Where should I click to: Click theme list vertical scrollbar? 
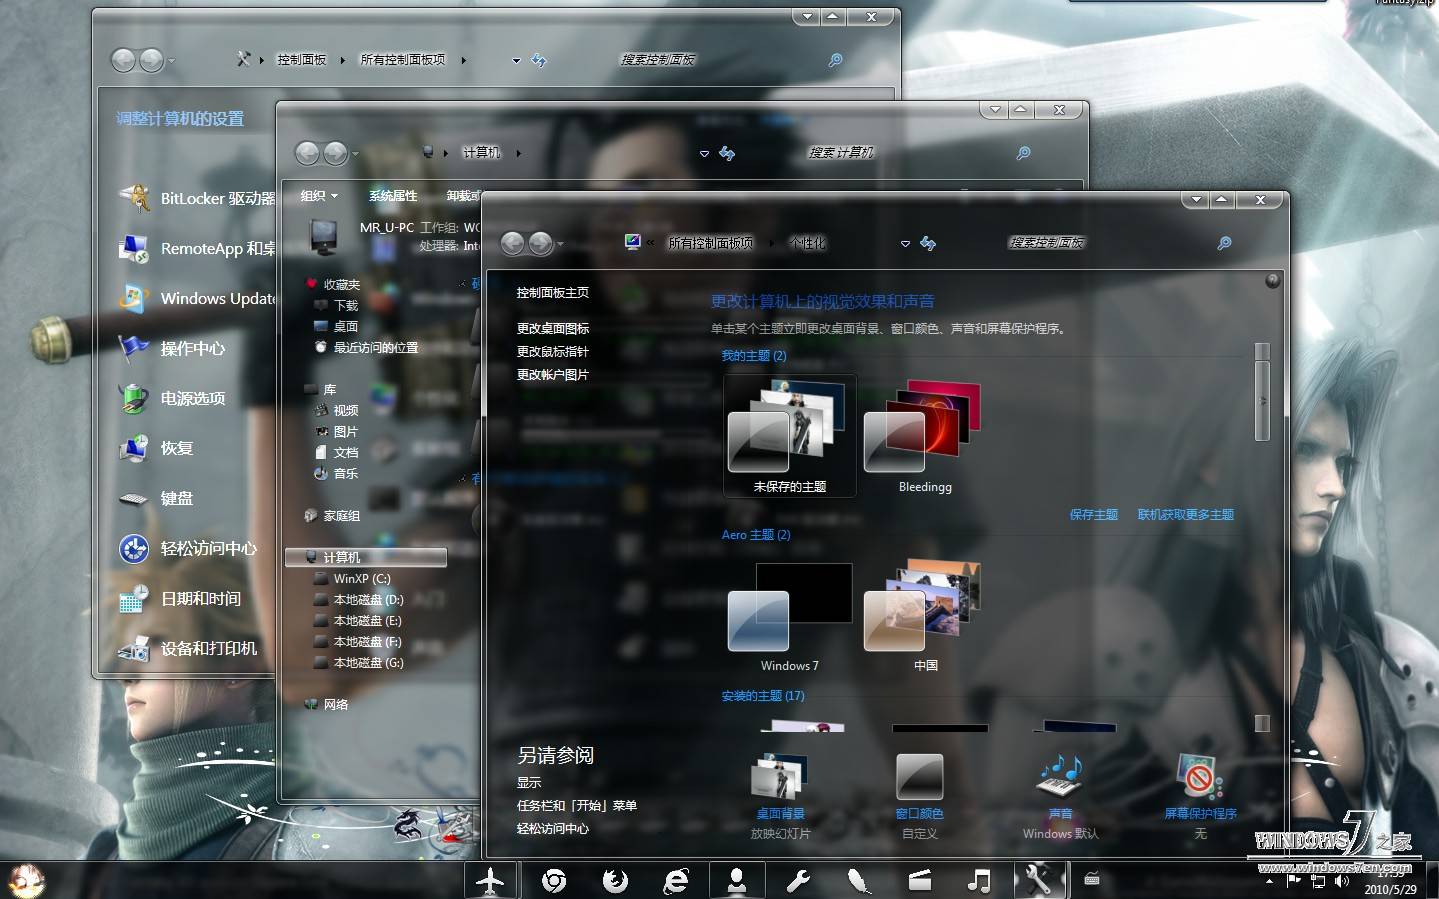pyautogui.click(x=1262, y=400)
